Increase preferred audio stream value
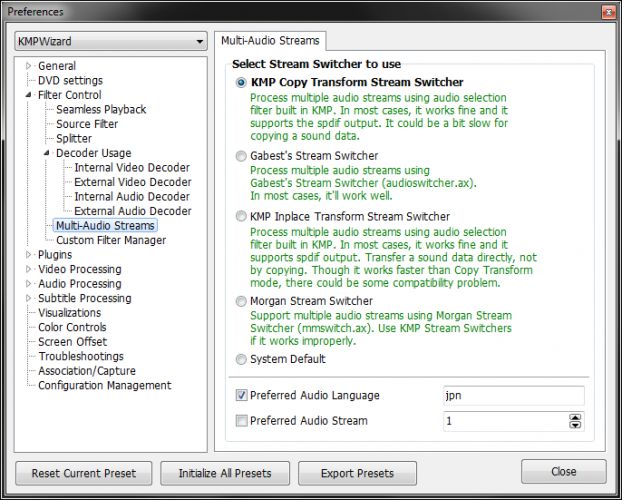622x500 pixels. click(x=575, y=417)
